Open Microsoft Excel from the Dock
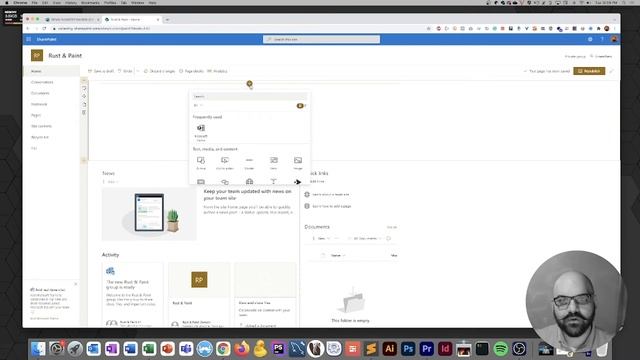The image size is (640, 360). coord(149,349)
